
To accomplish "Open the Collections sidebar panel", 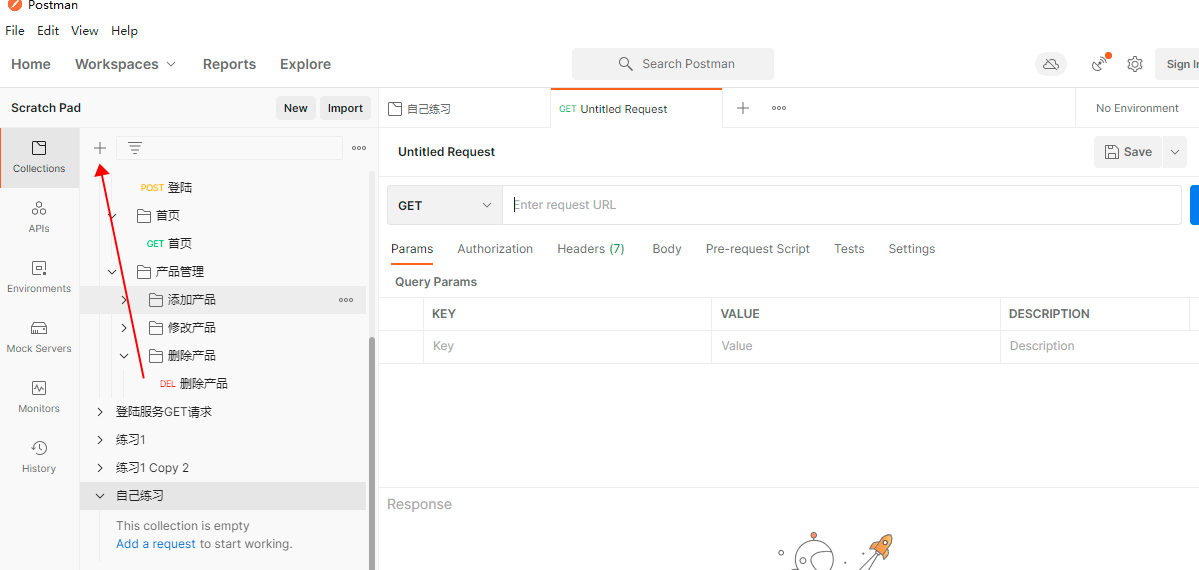I will (x=39, y=158).
